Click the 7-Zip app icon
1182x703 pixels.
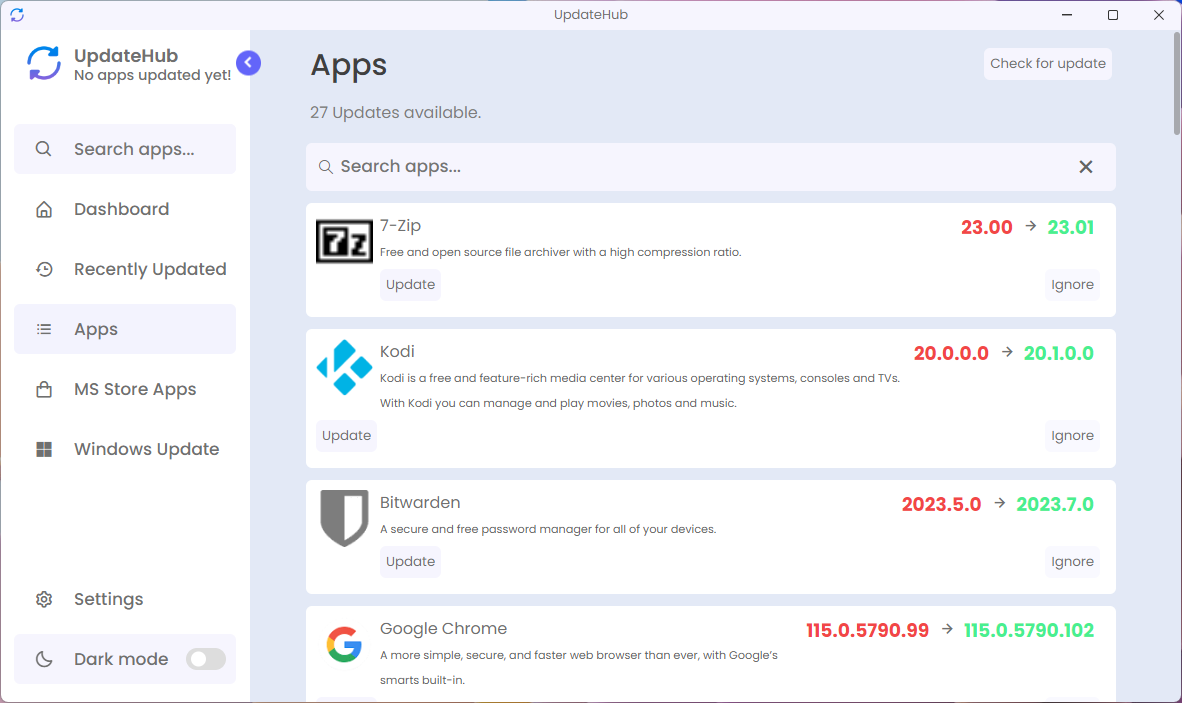click(x=344, y=241)
